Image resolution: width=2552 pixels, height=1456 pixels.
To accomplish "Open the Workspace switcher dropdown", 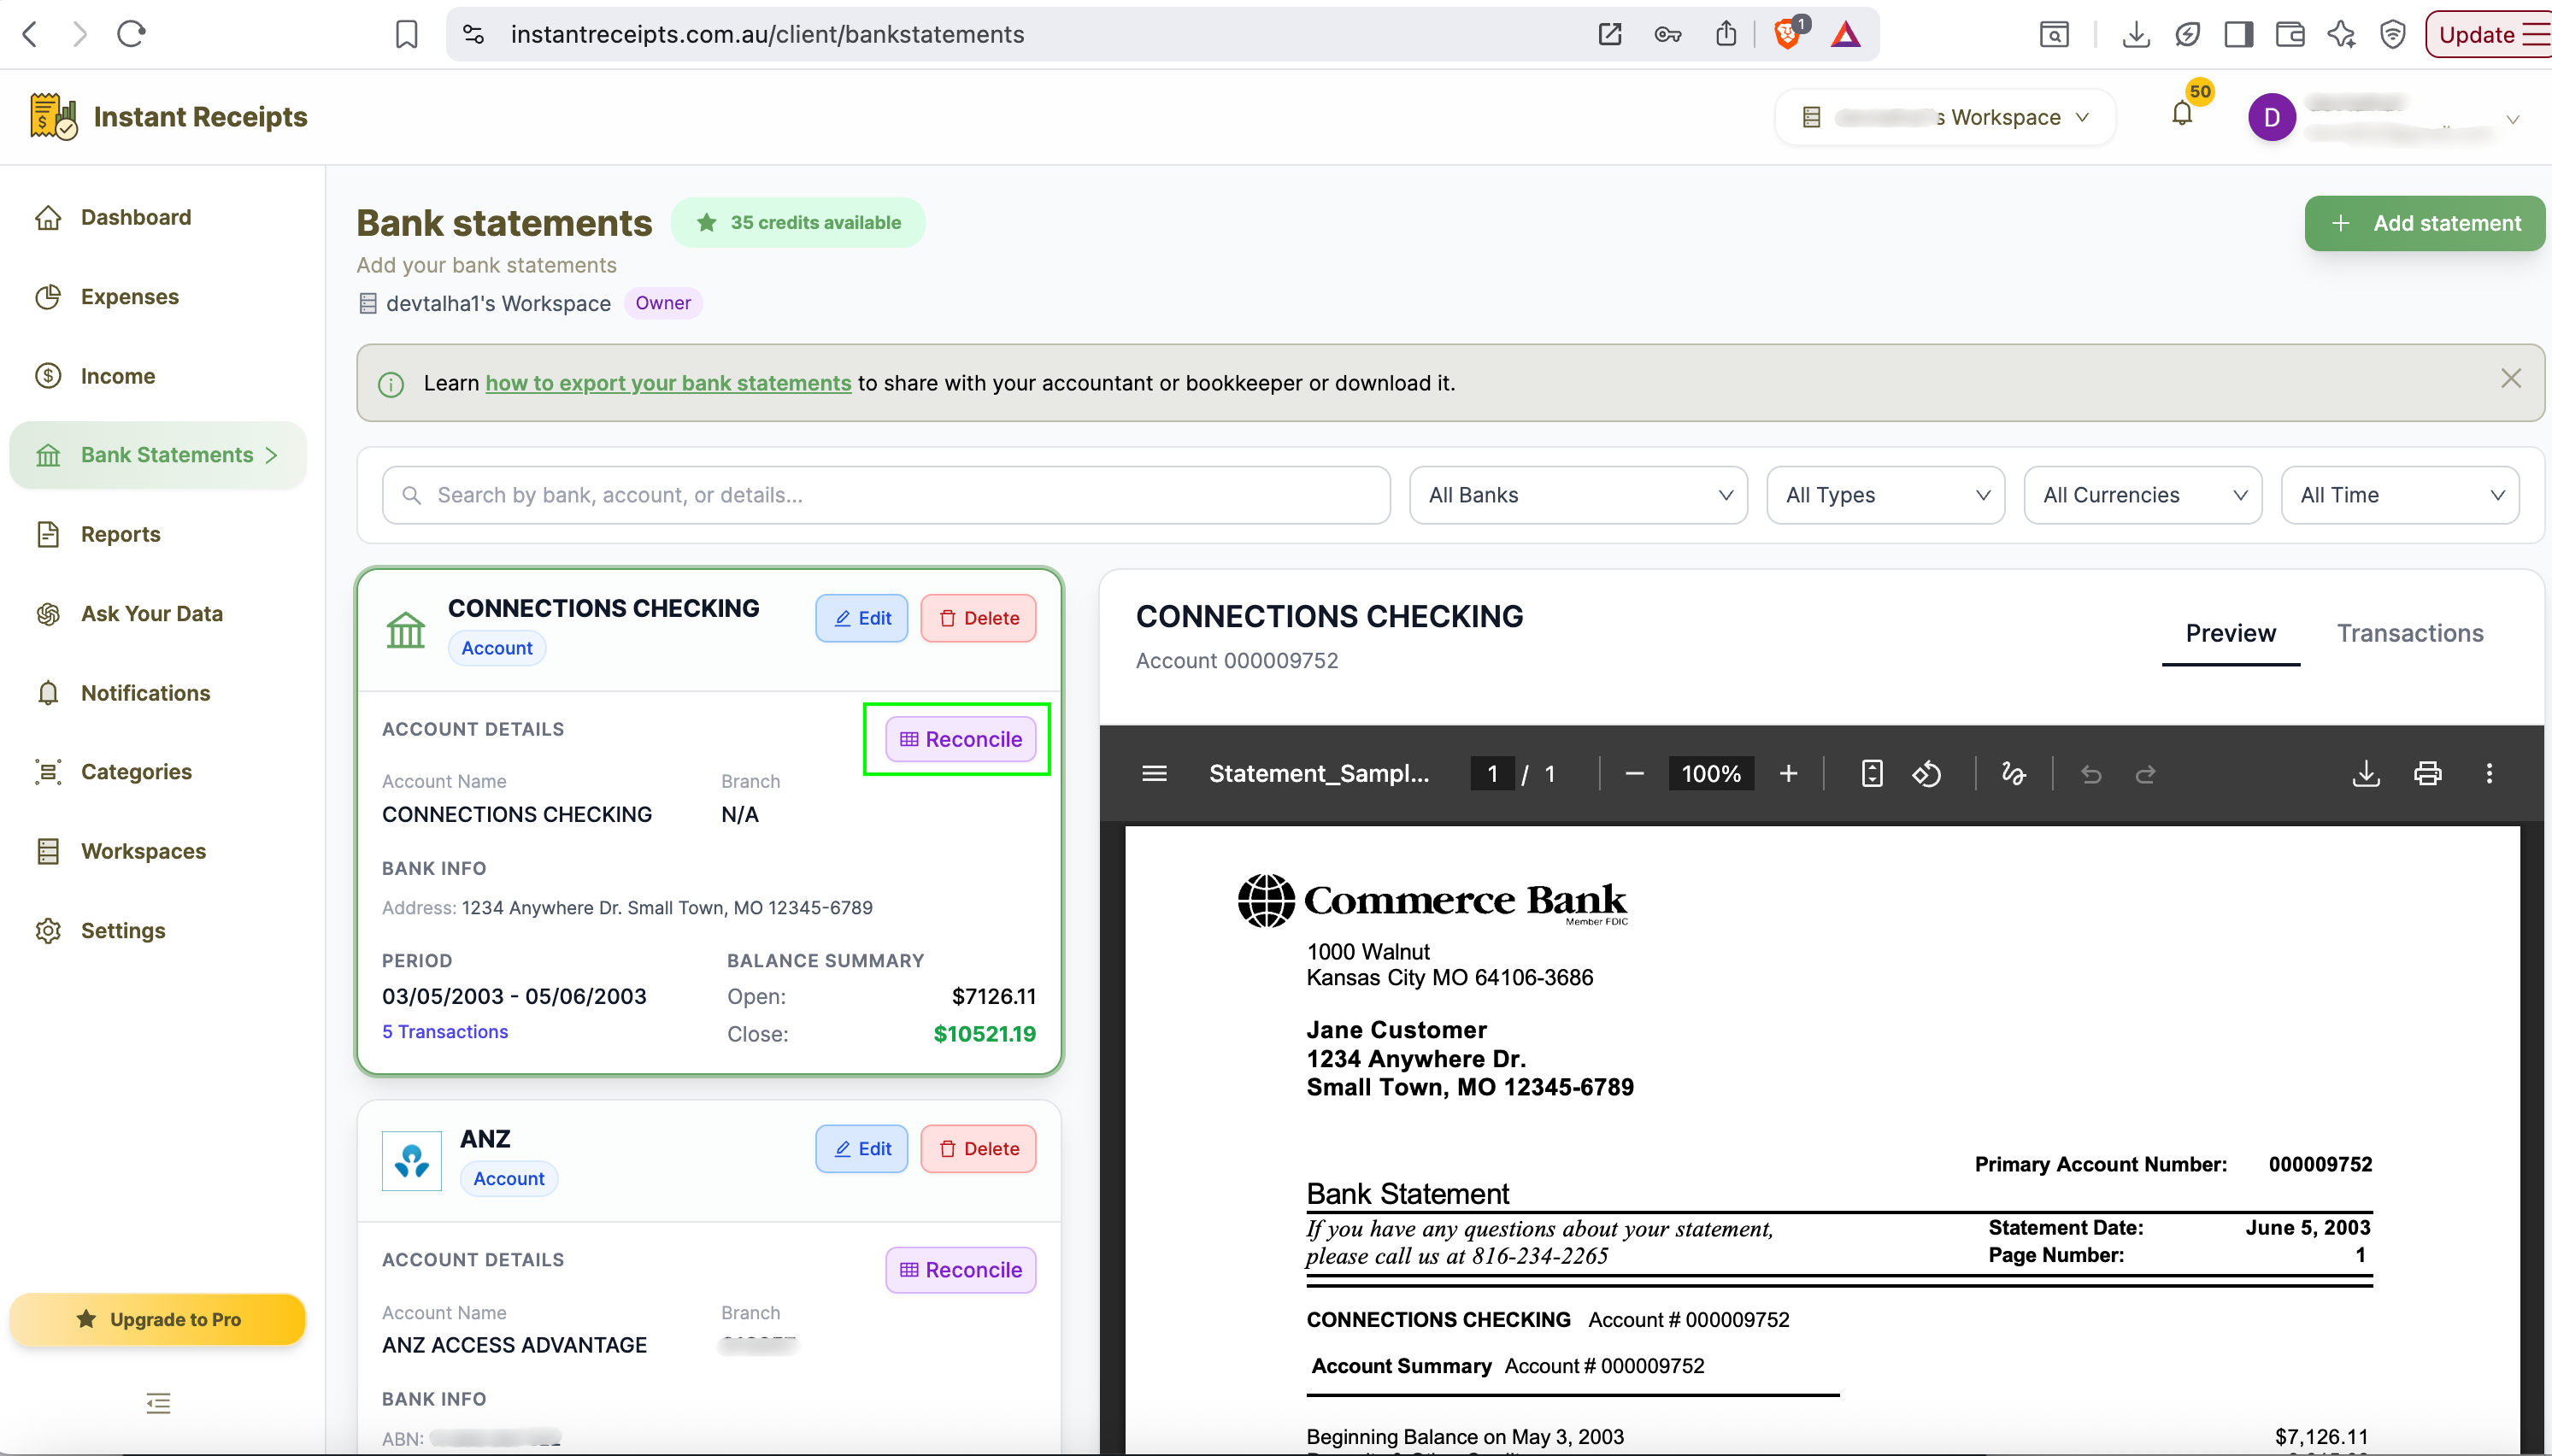I will pyautogui.click(x=1945, y=117).
